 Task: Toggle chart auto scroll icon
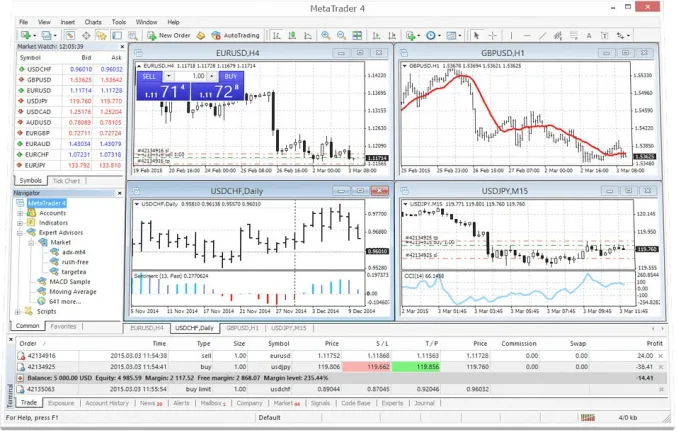click(376, 35)
